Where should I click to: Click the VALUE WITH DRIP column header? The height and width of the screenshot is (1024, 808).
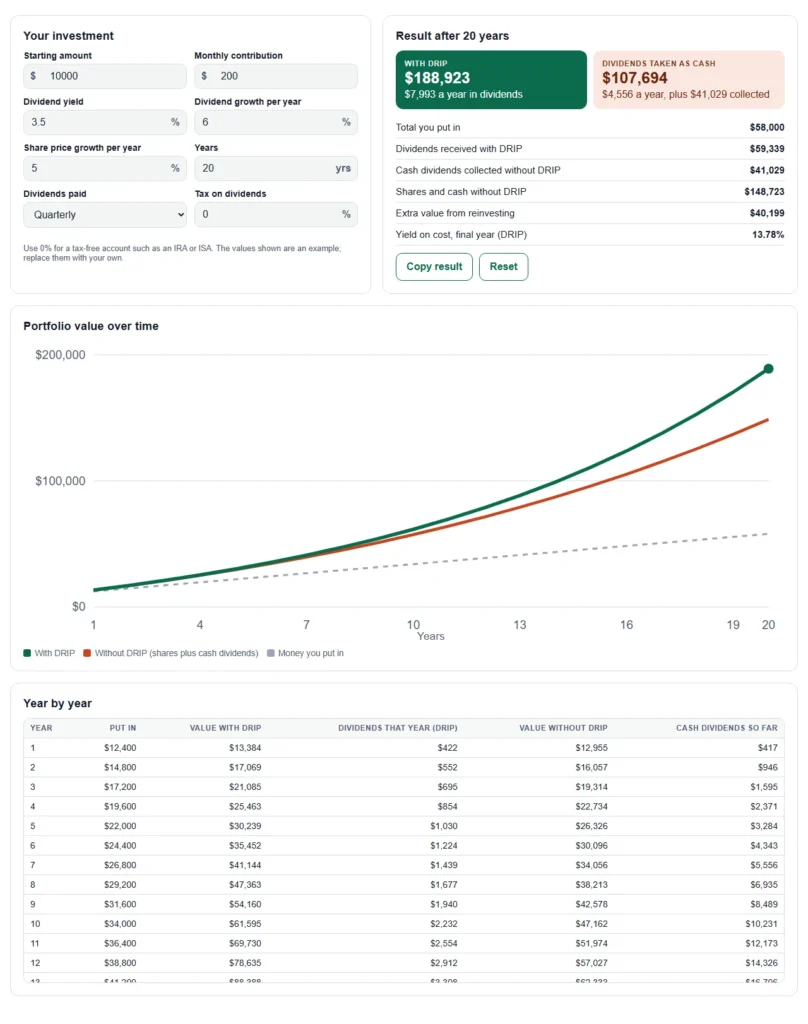pos(225,728)
